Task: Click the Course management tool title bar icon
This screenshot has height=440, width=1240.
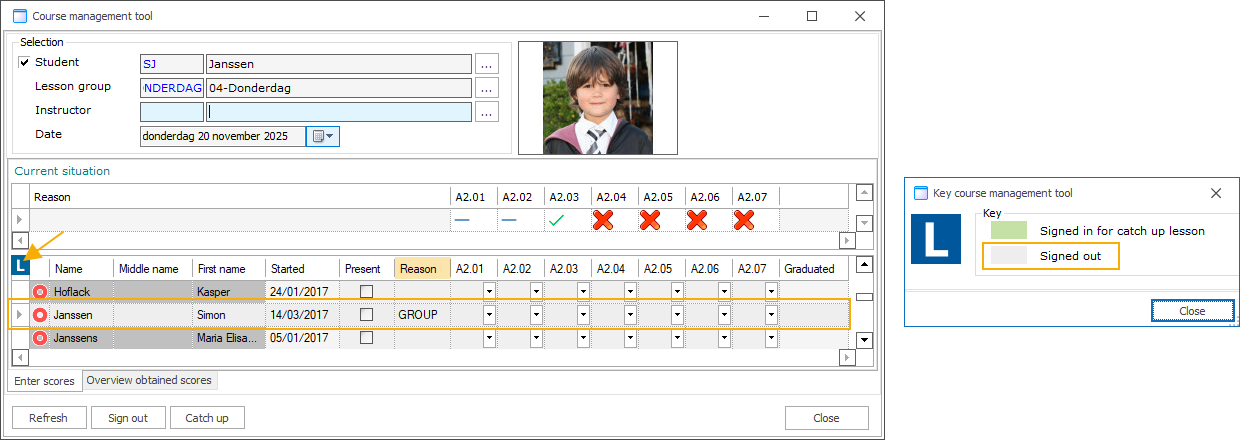Action: 20,16
